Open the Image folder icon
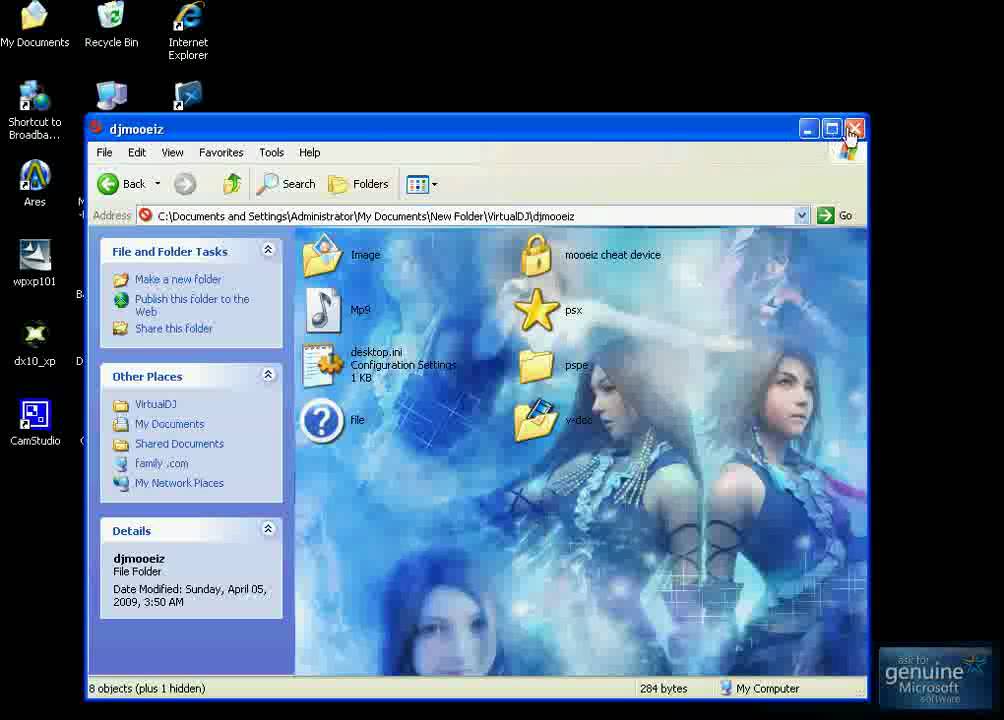The width and height of the screenshot is (1004, 720). click(x=323, y=256)
